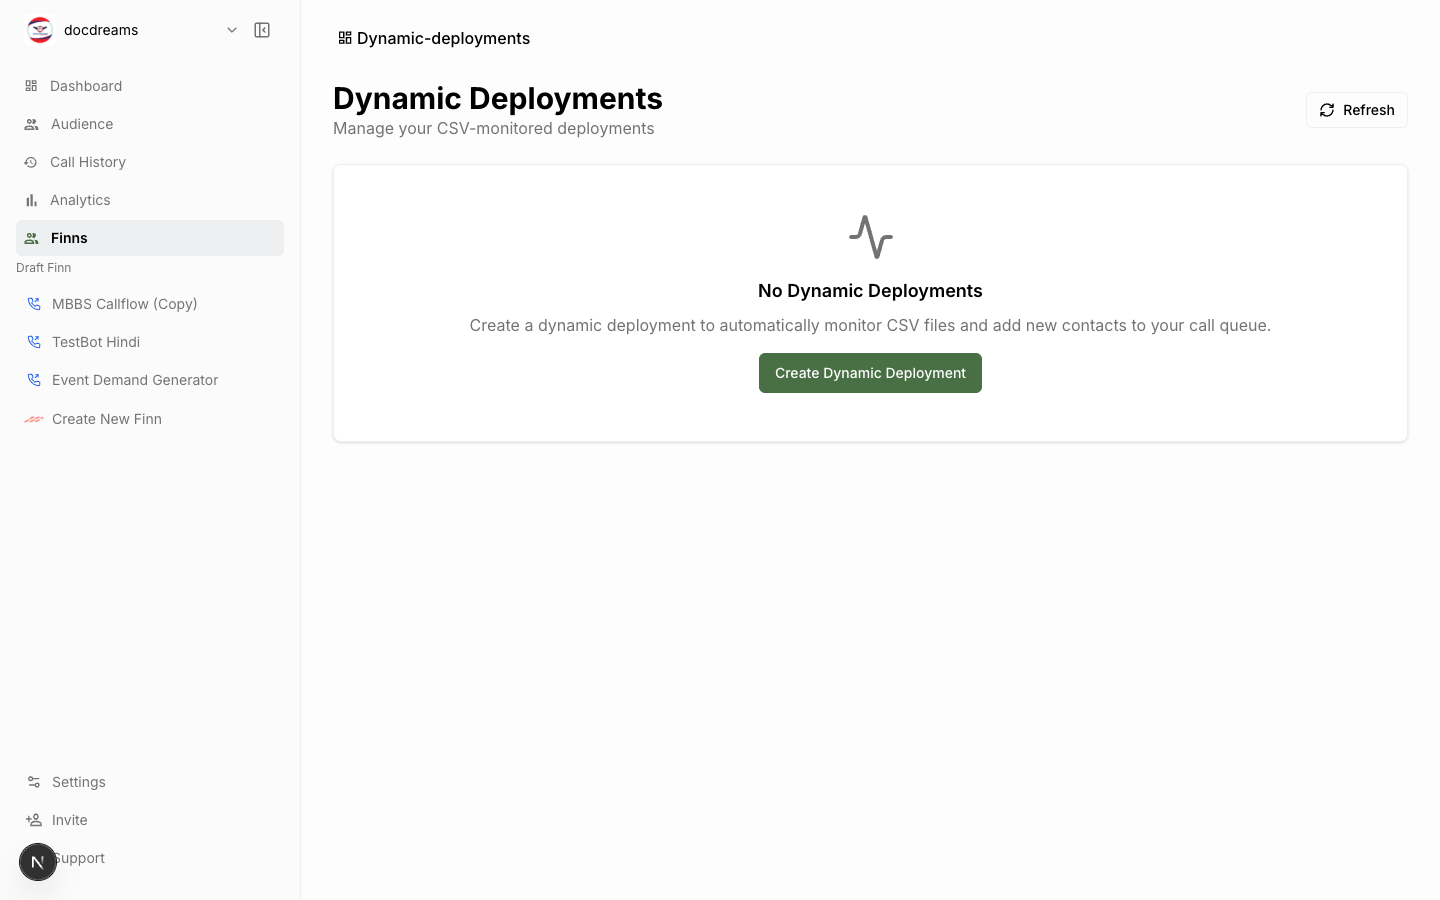Open the Dashboard menu item

click(x=150, y=86)
